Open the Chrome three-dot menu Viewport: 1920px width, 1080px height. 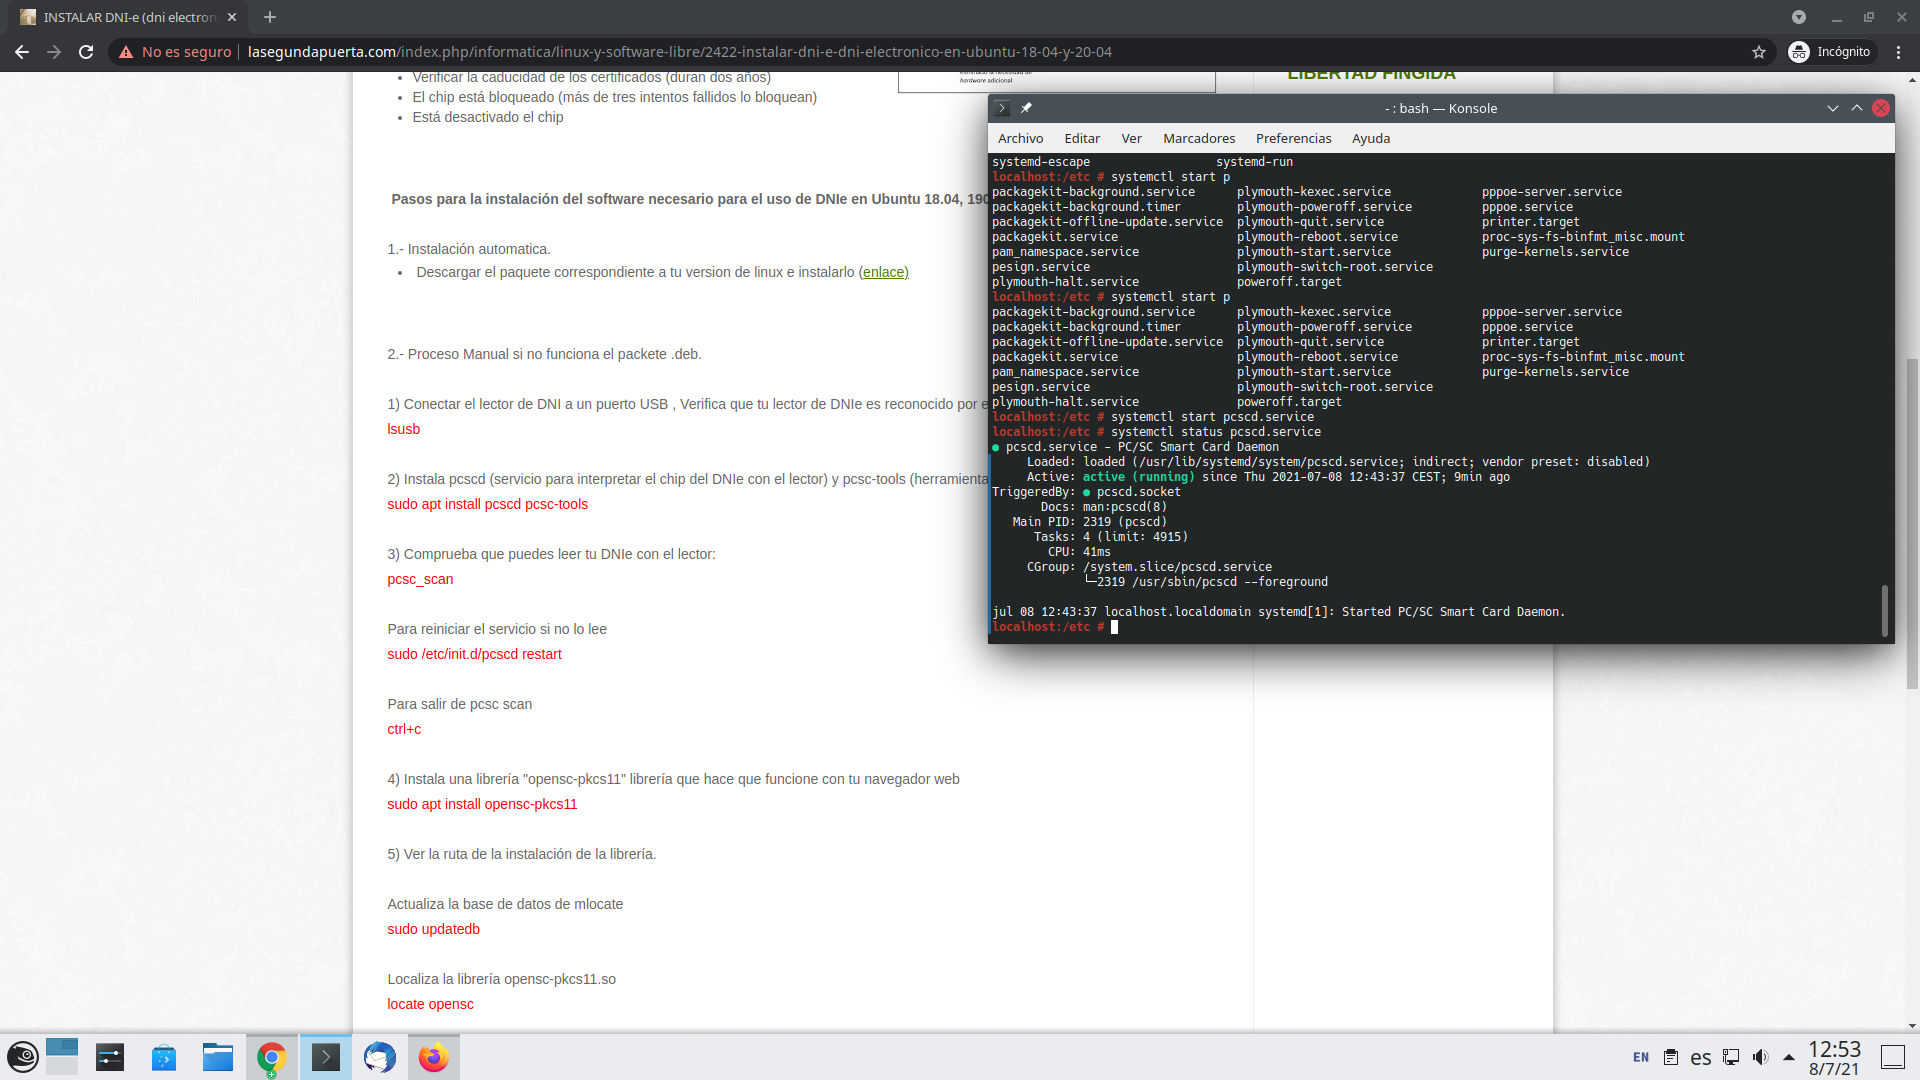click(1898, 52)
